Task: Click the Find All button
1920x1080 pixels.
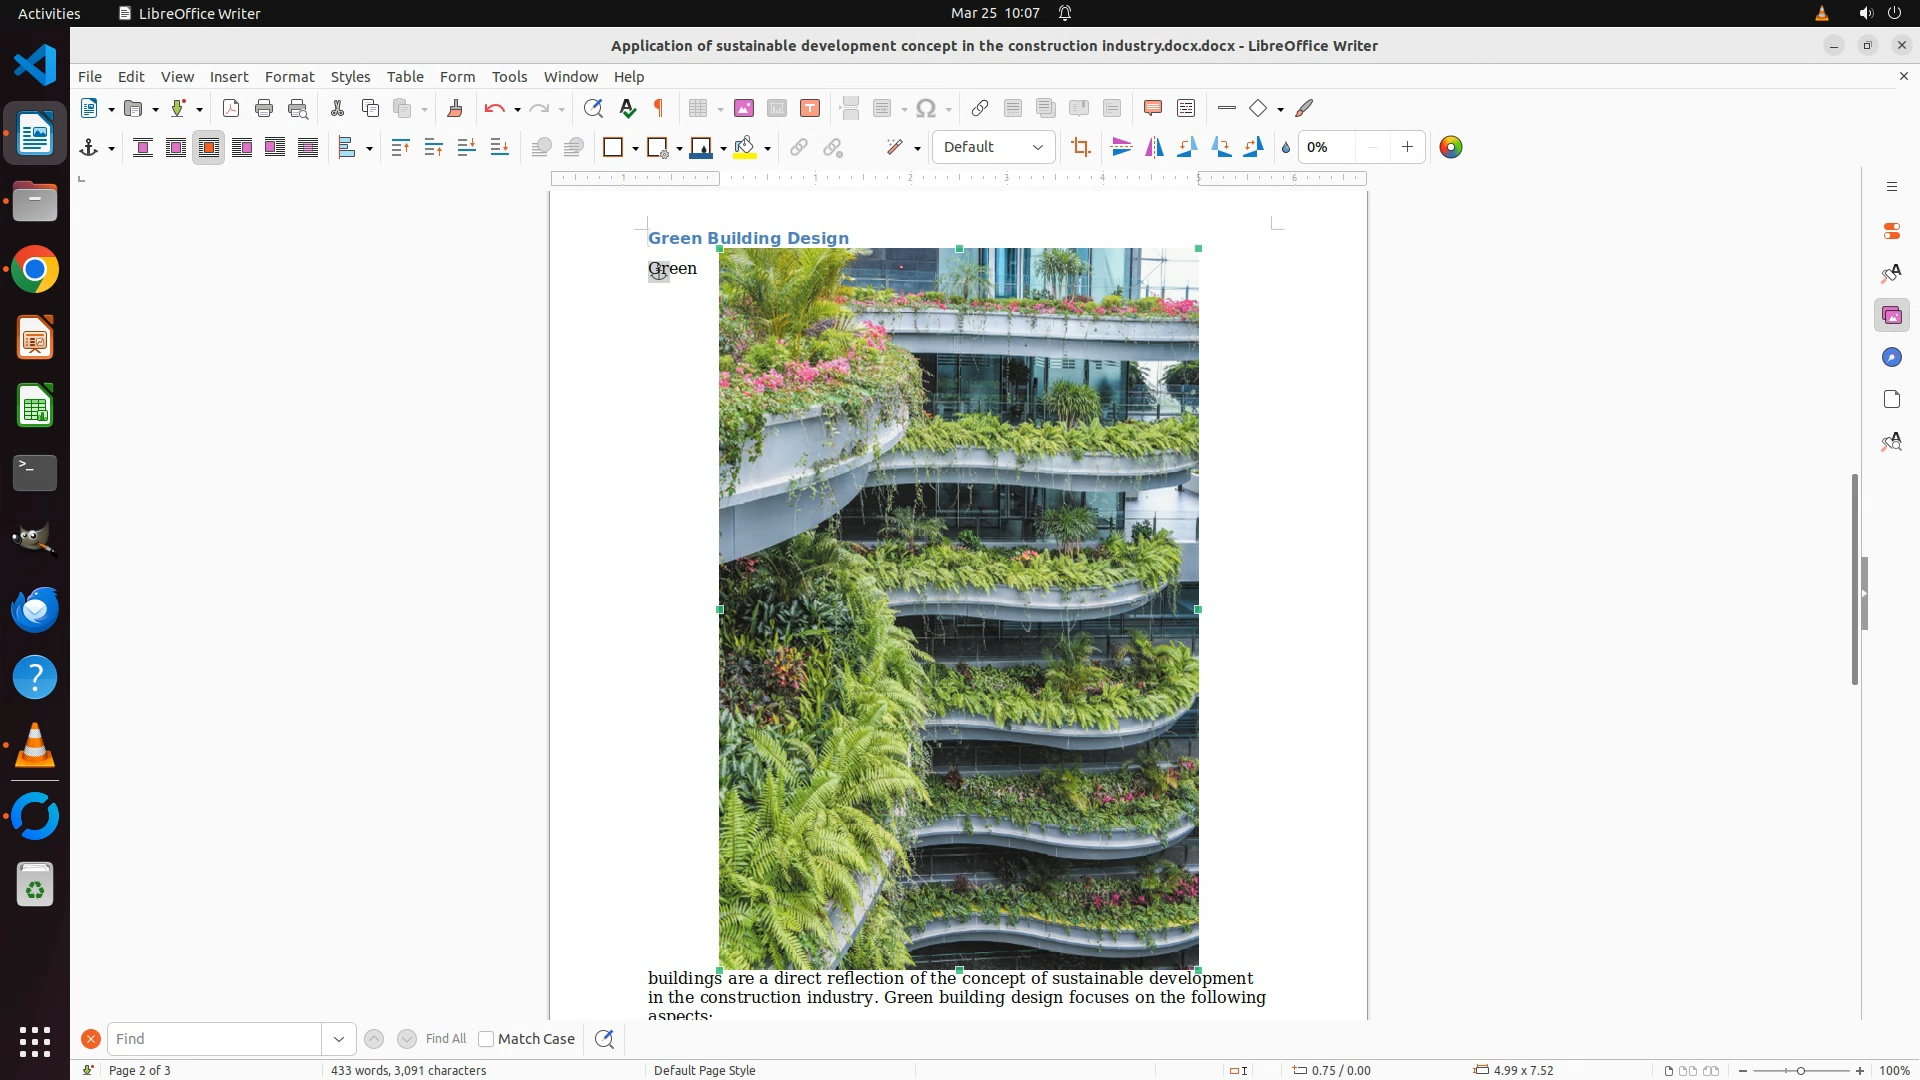Action: coord(445,1039)
